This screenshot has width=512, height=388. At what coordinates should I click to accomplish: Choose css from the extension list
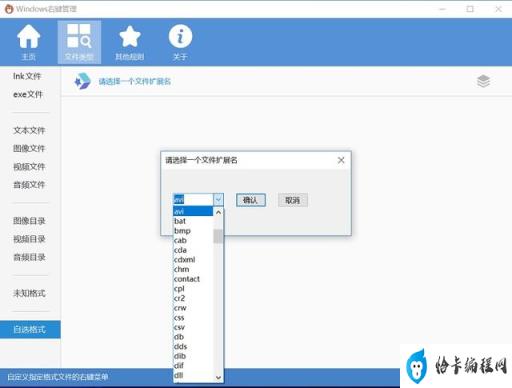tap(193, 318)
